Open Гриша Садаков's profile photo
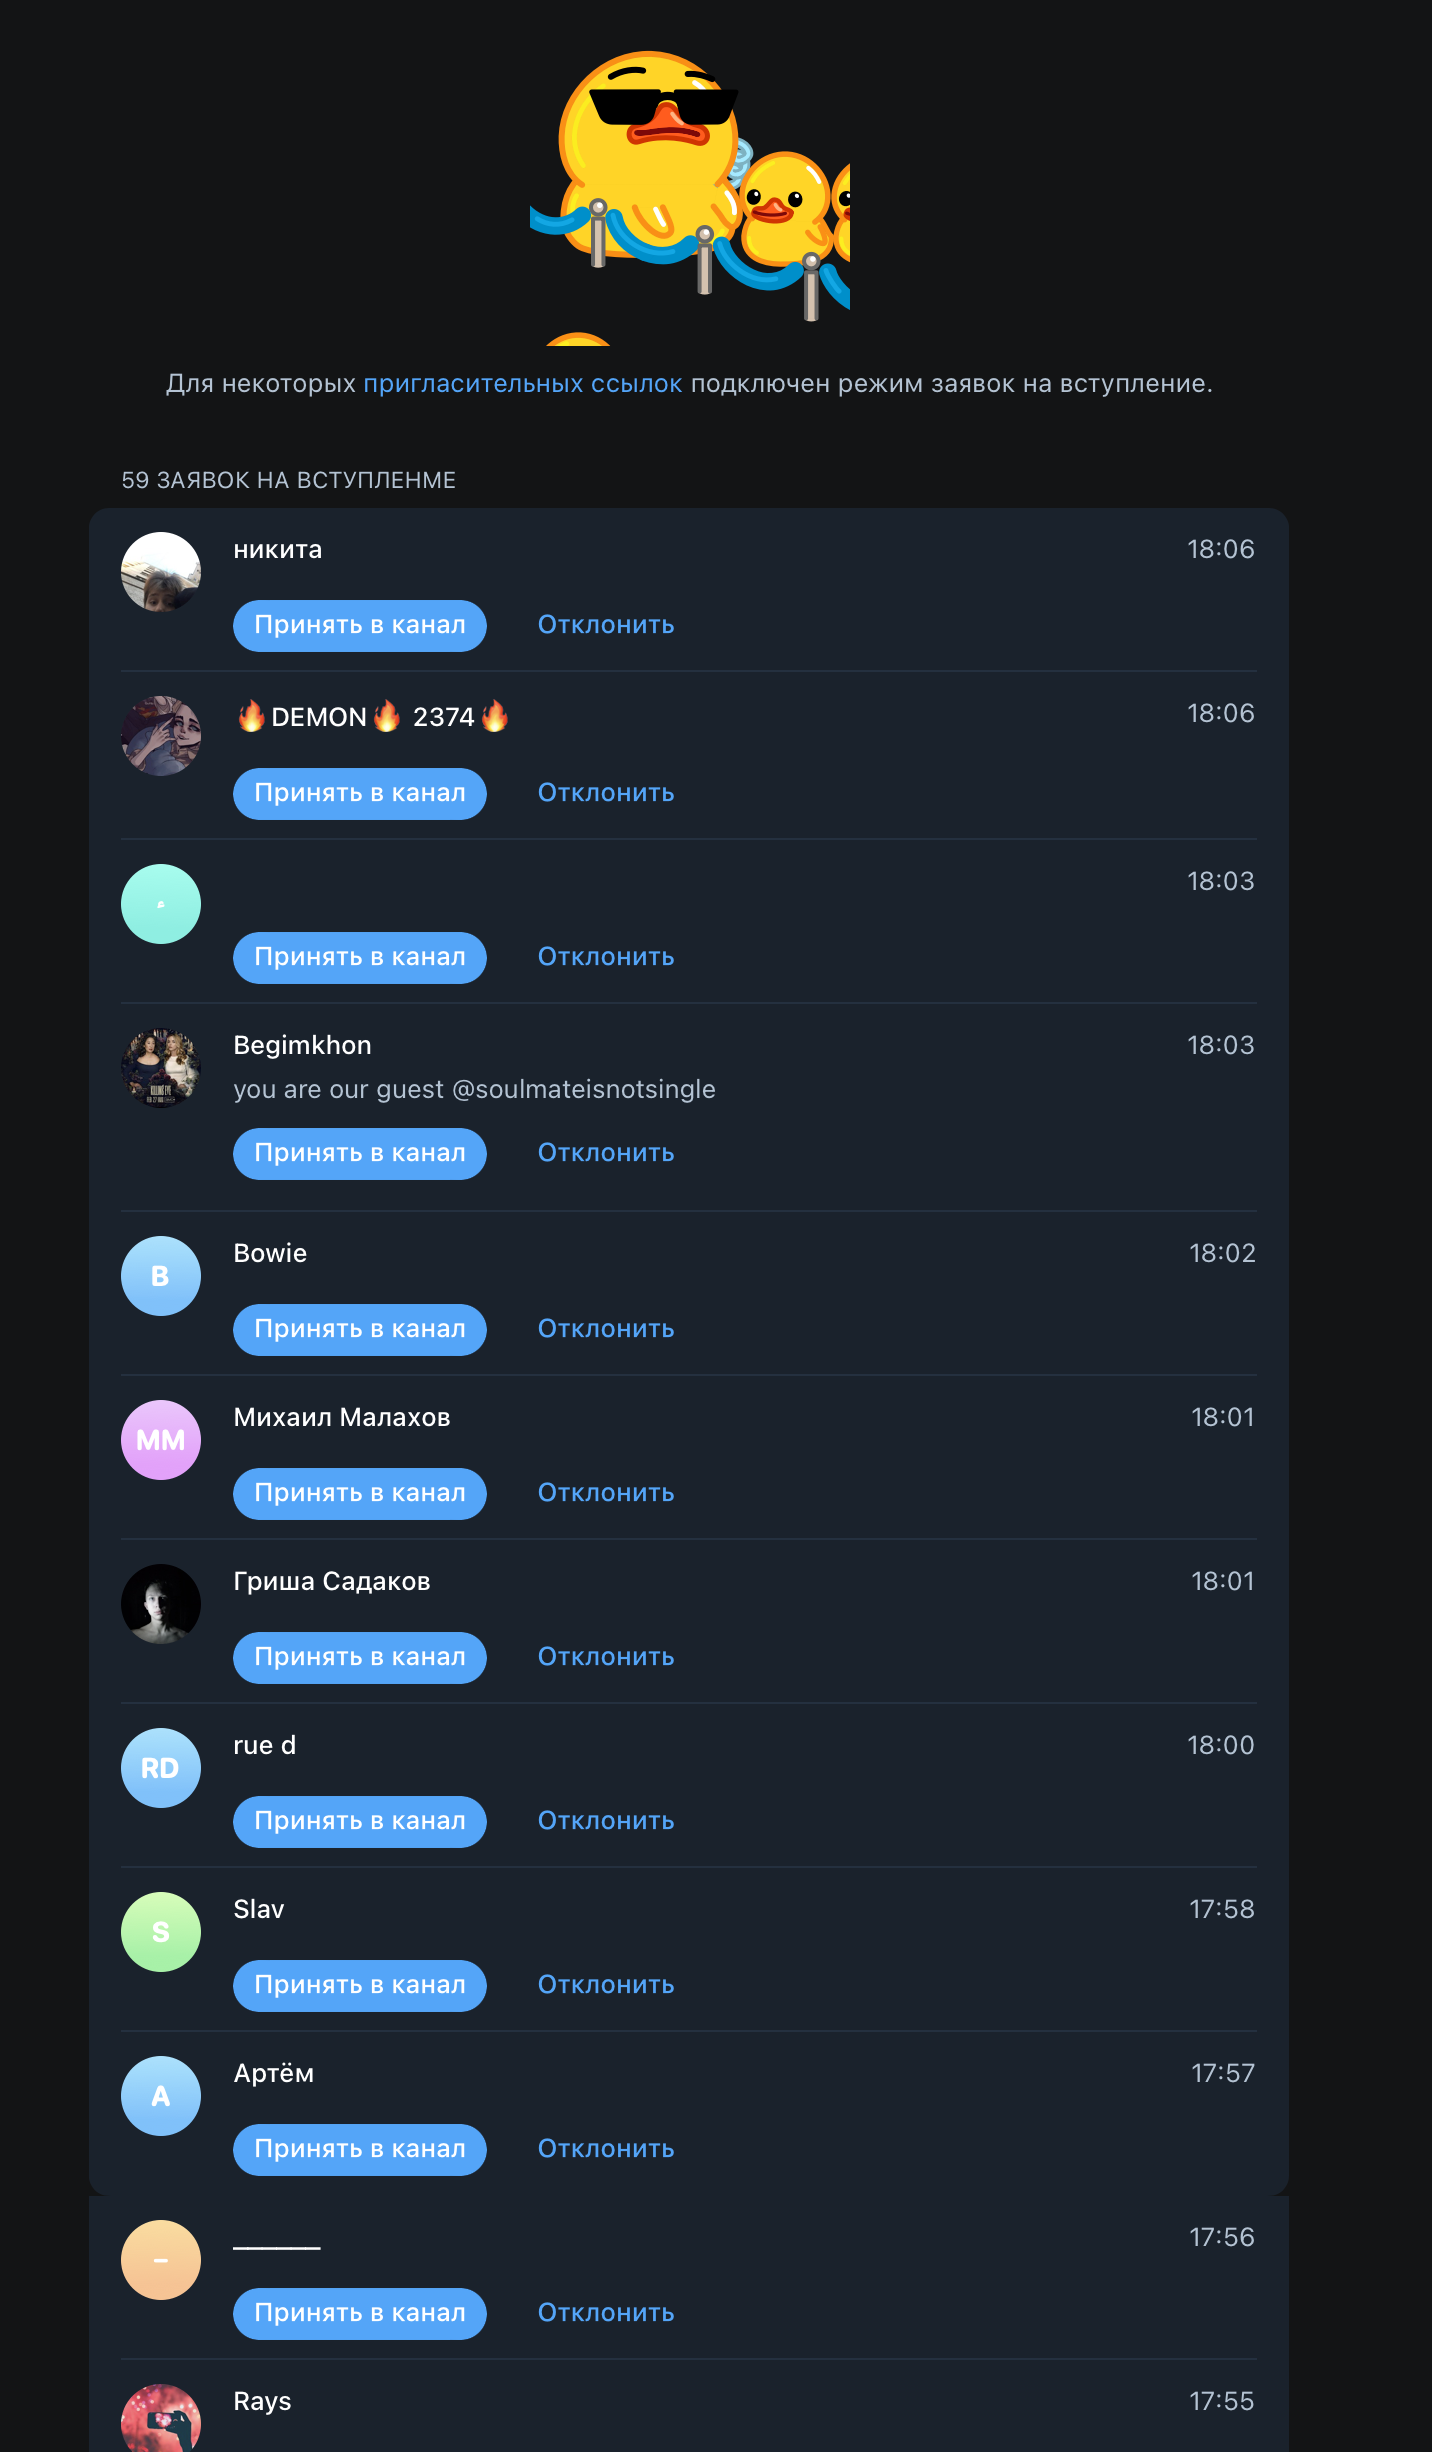This screenshot has width=1432, height=2452. pos(161,1604)
